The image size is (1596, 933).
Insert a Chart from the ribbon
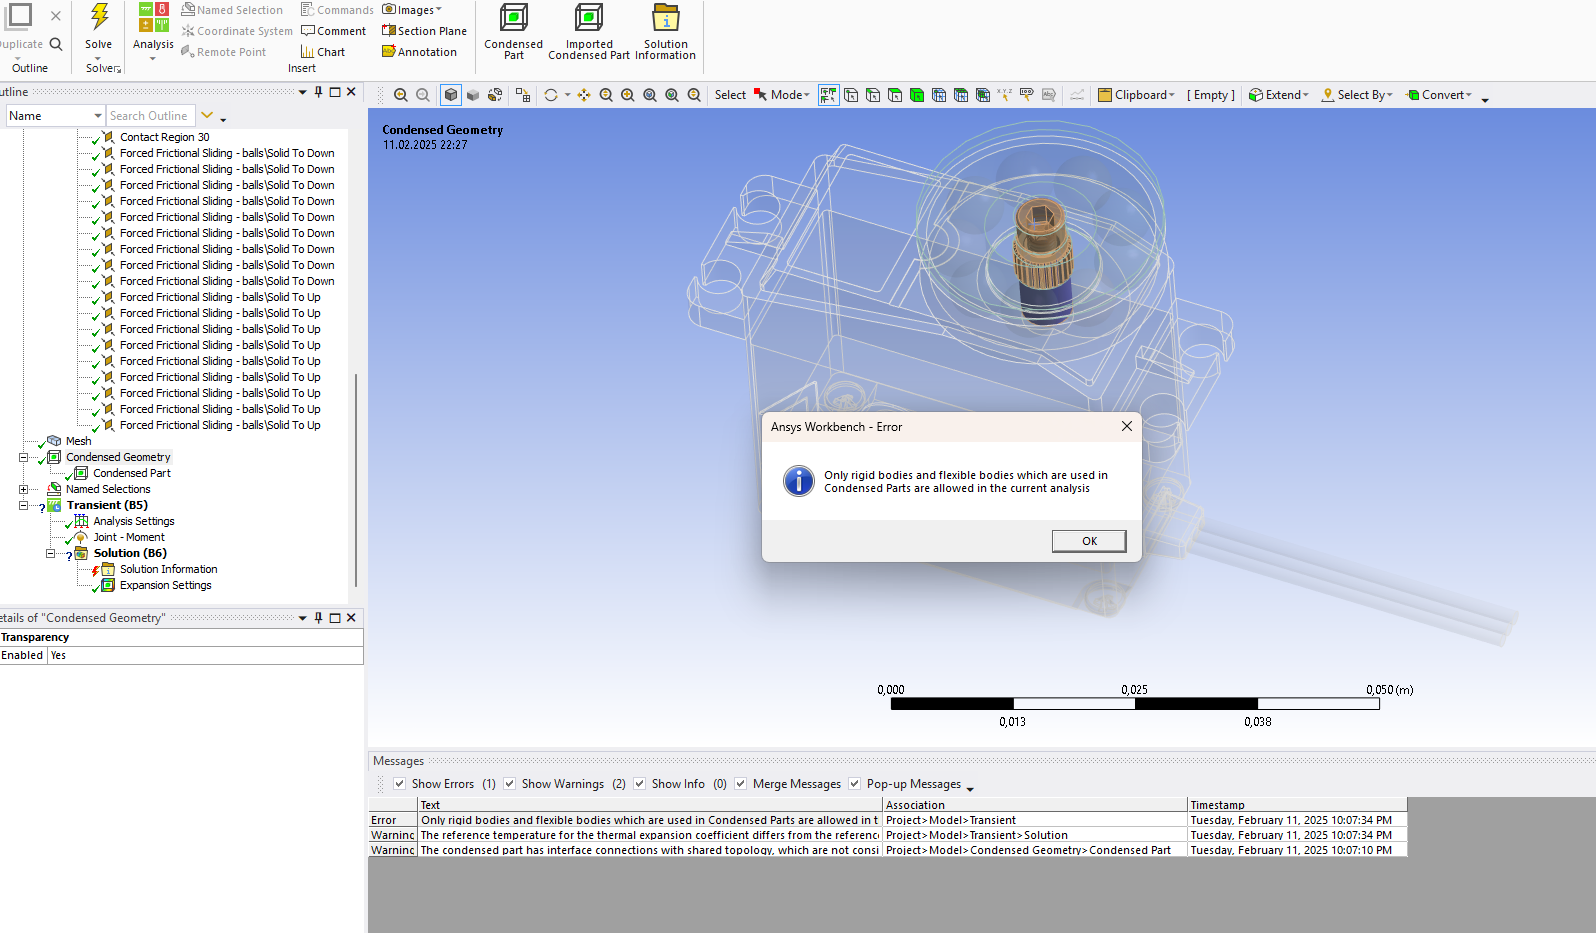[x=323, y=52]
